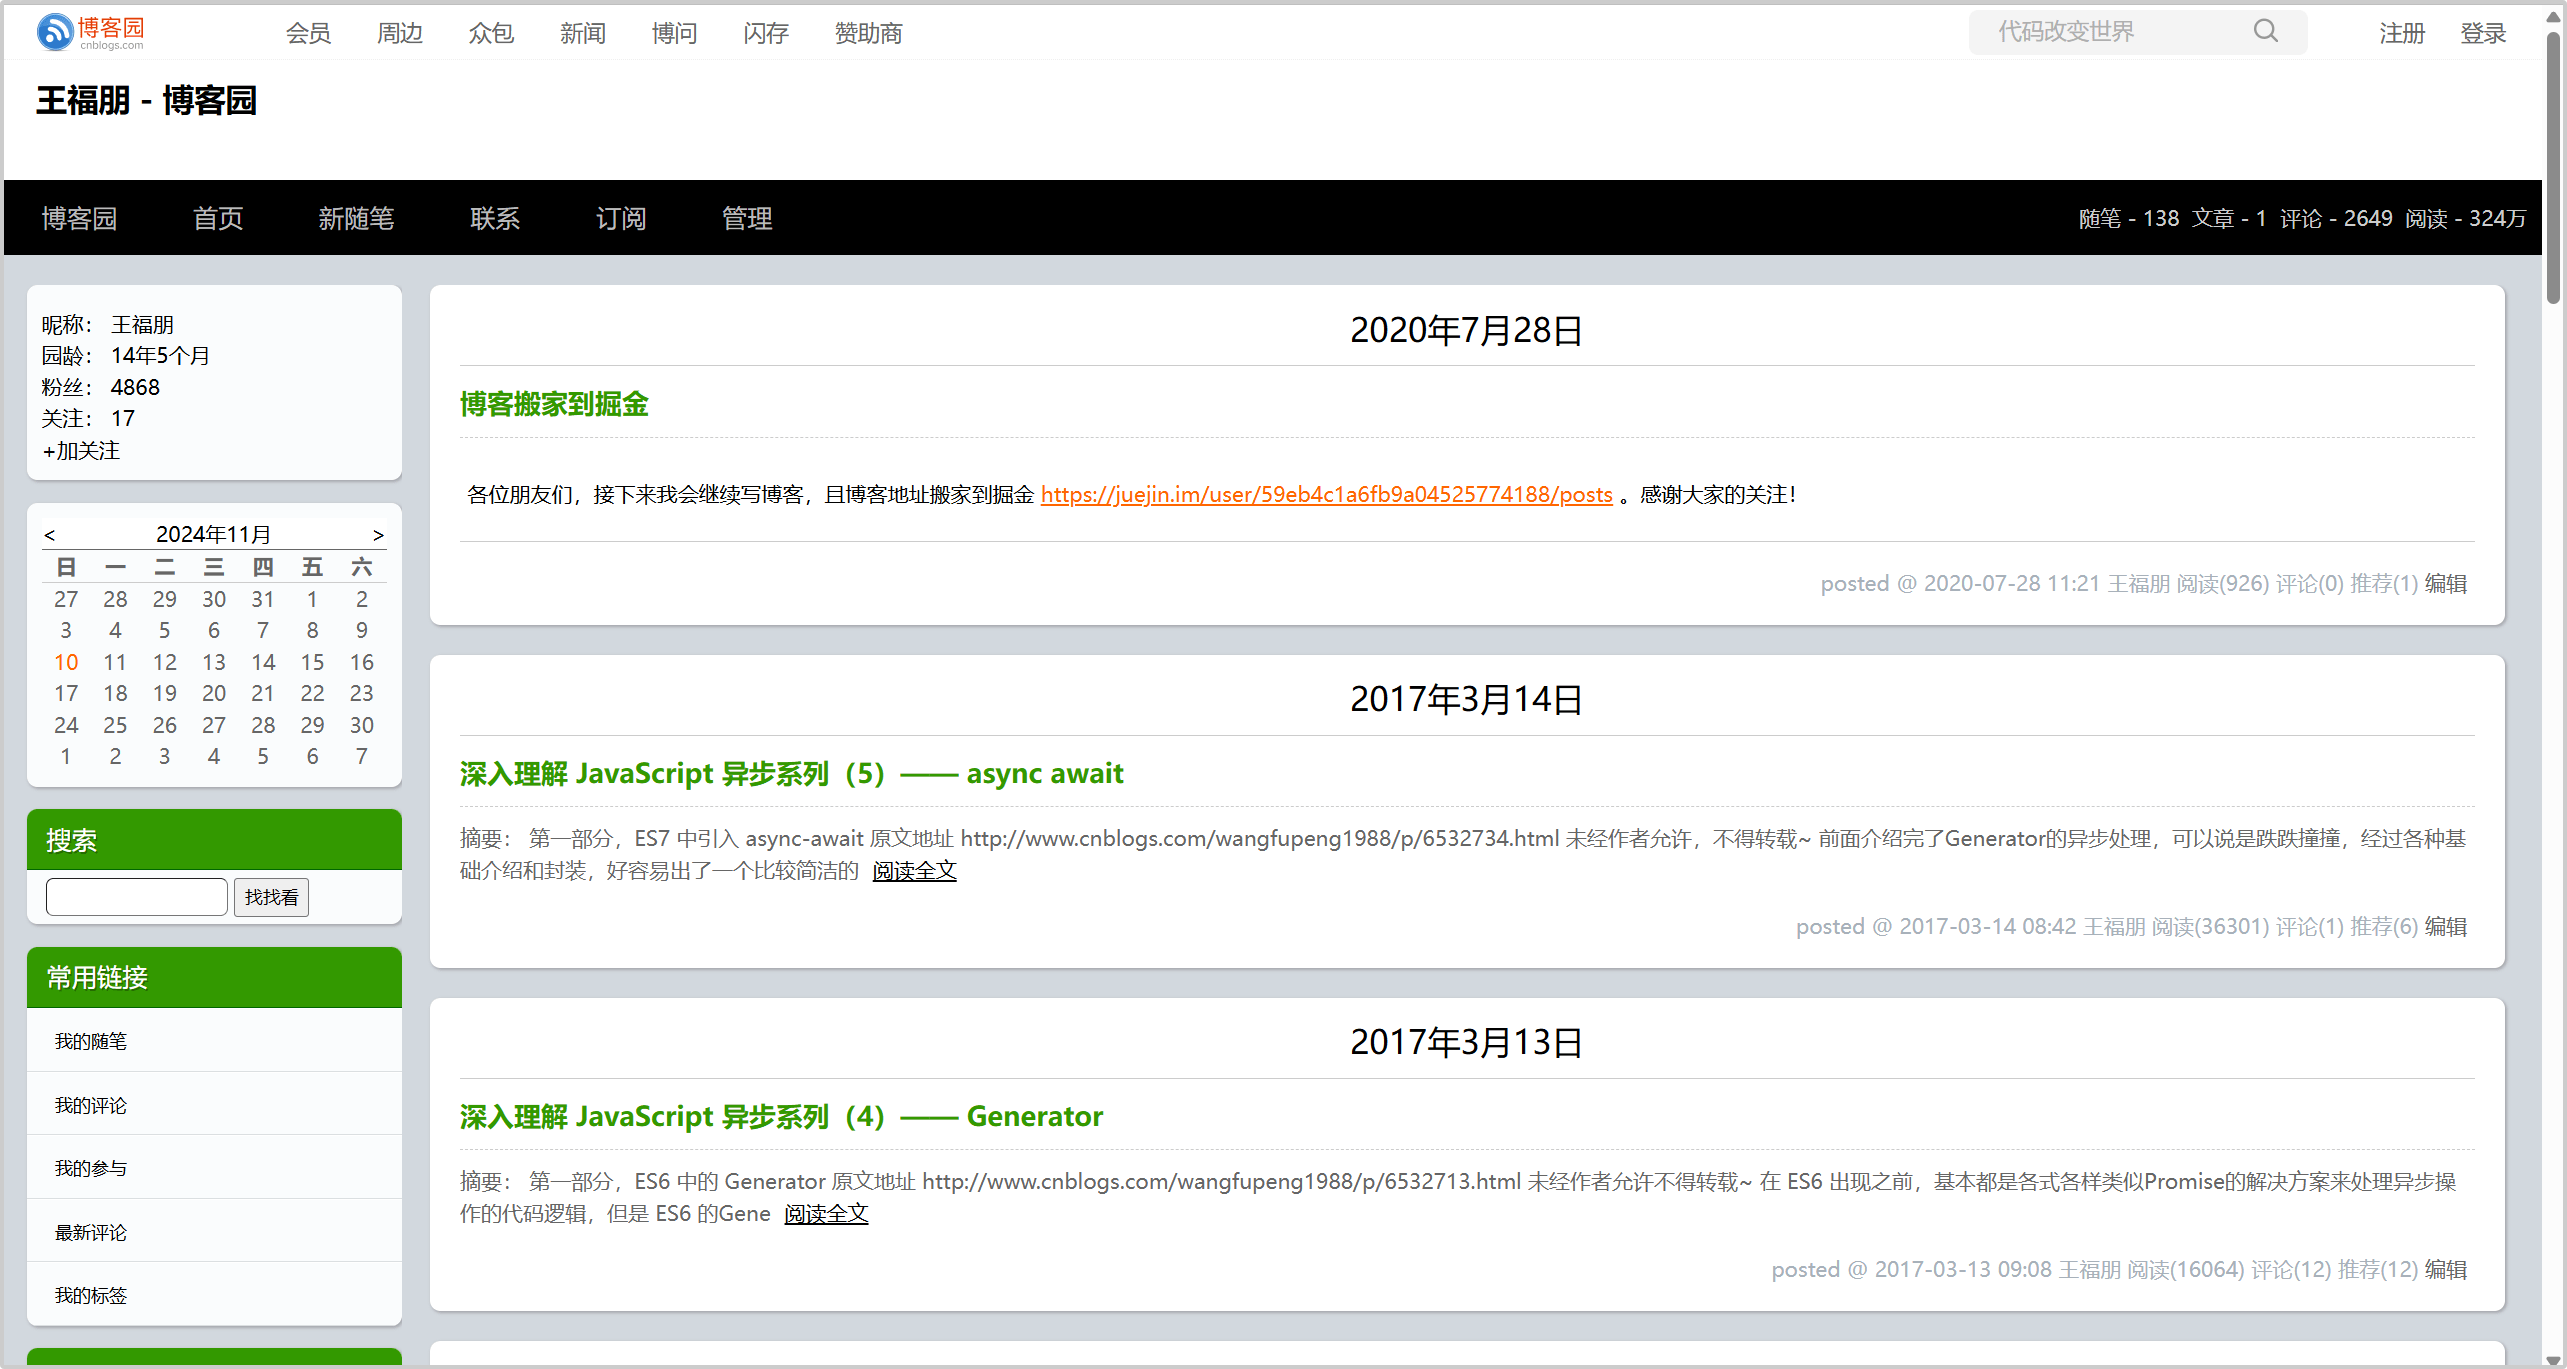2567x1369 pixels.
Task: Open the Generator series (4) post
Action: pos(781,1116)
